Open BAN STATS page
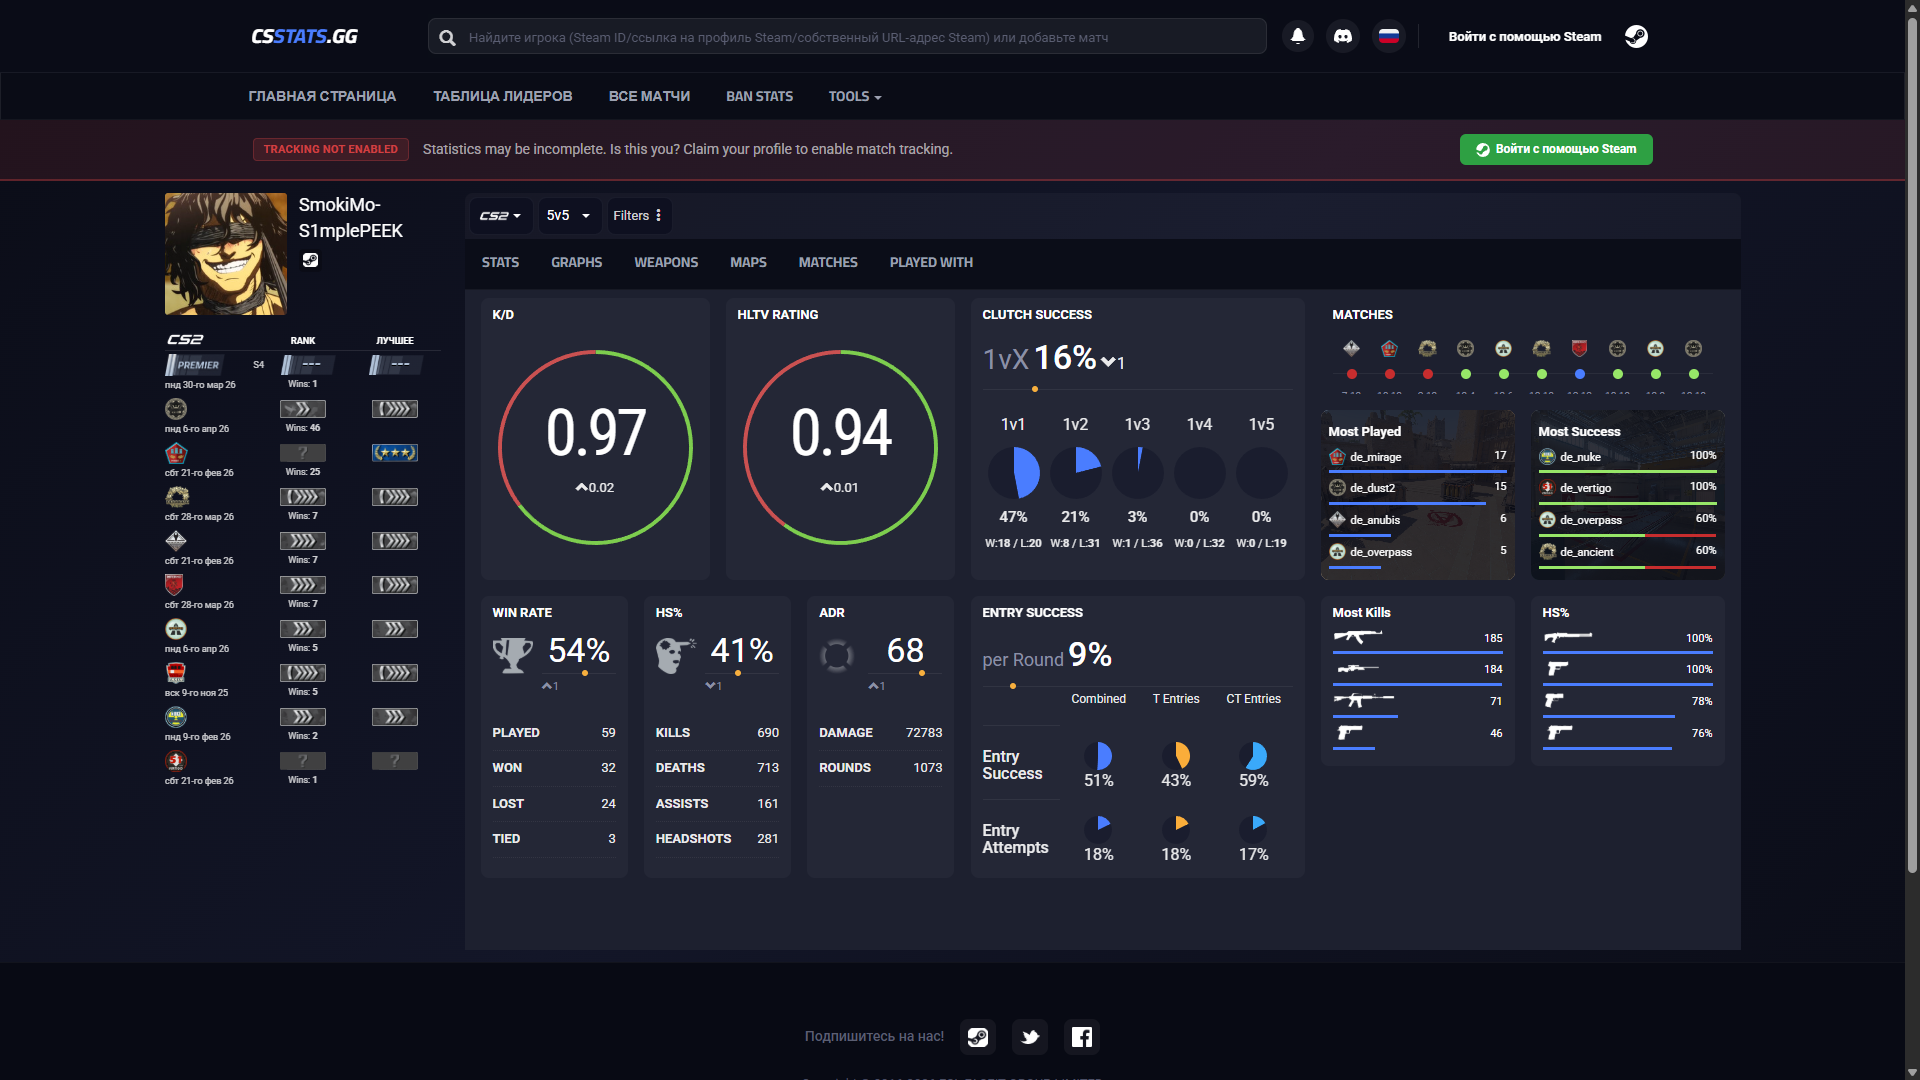Screen dimensions: 1920x1080 coord(759,96)
